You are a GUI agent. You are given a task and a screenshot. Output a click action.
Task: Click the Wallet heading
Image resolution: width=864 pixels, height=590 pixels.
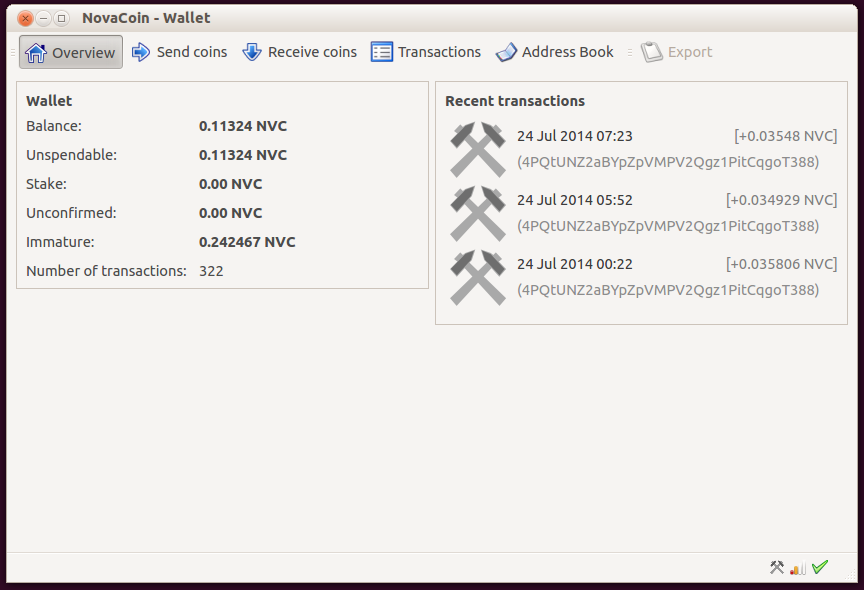click(x=49, y=101)
